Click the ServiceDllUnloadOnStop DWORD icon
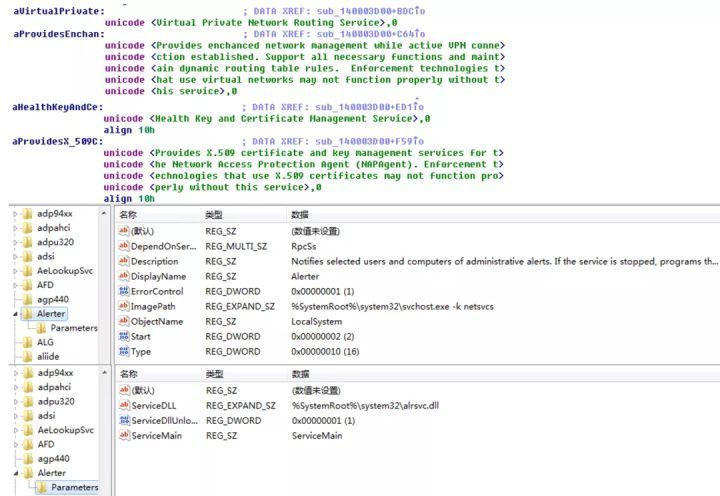This screenshot has width=720, height=496. [124, 421]
